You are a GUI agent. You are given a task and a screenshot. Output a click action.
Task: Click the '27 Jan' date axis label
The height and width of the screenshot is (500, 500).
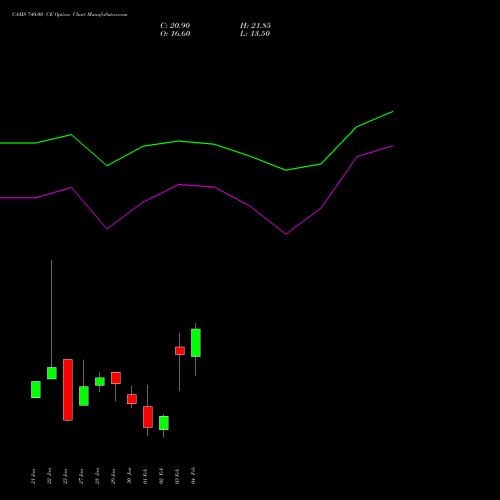coord(81,476)
